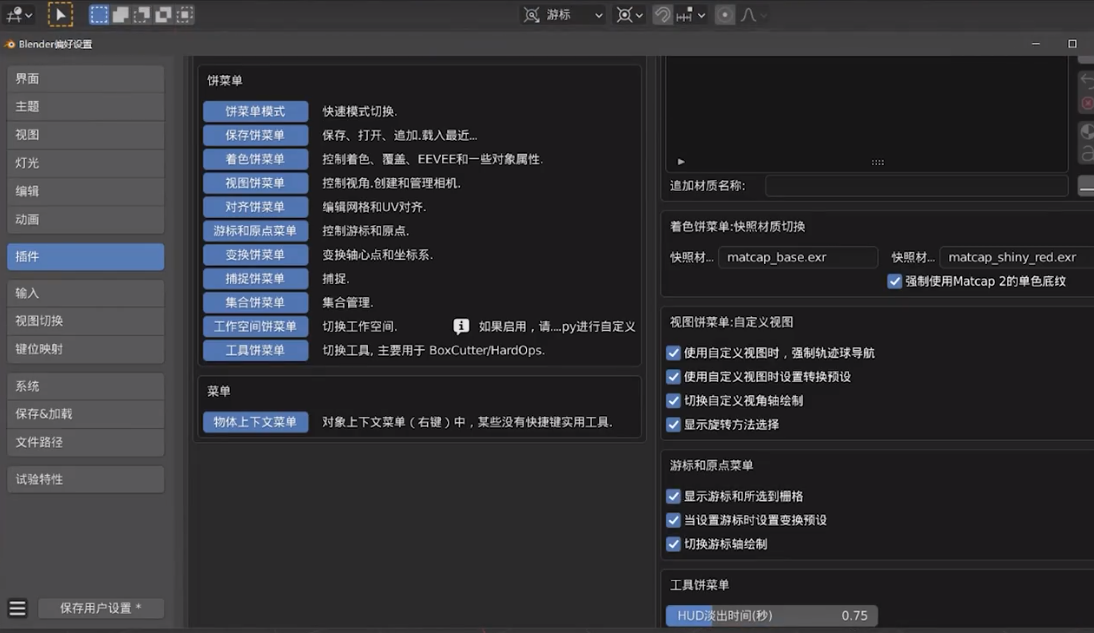The image size is (1094, 633).
Task: Toggle the 饼菜单模式 button
Action: [255, 111]
